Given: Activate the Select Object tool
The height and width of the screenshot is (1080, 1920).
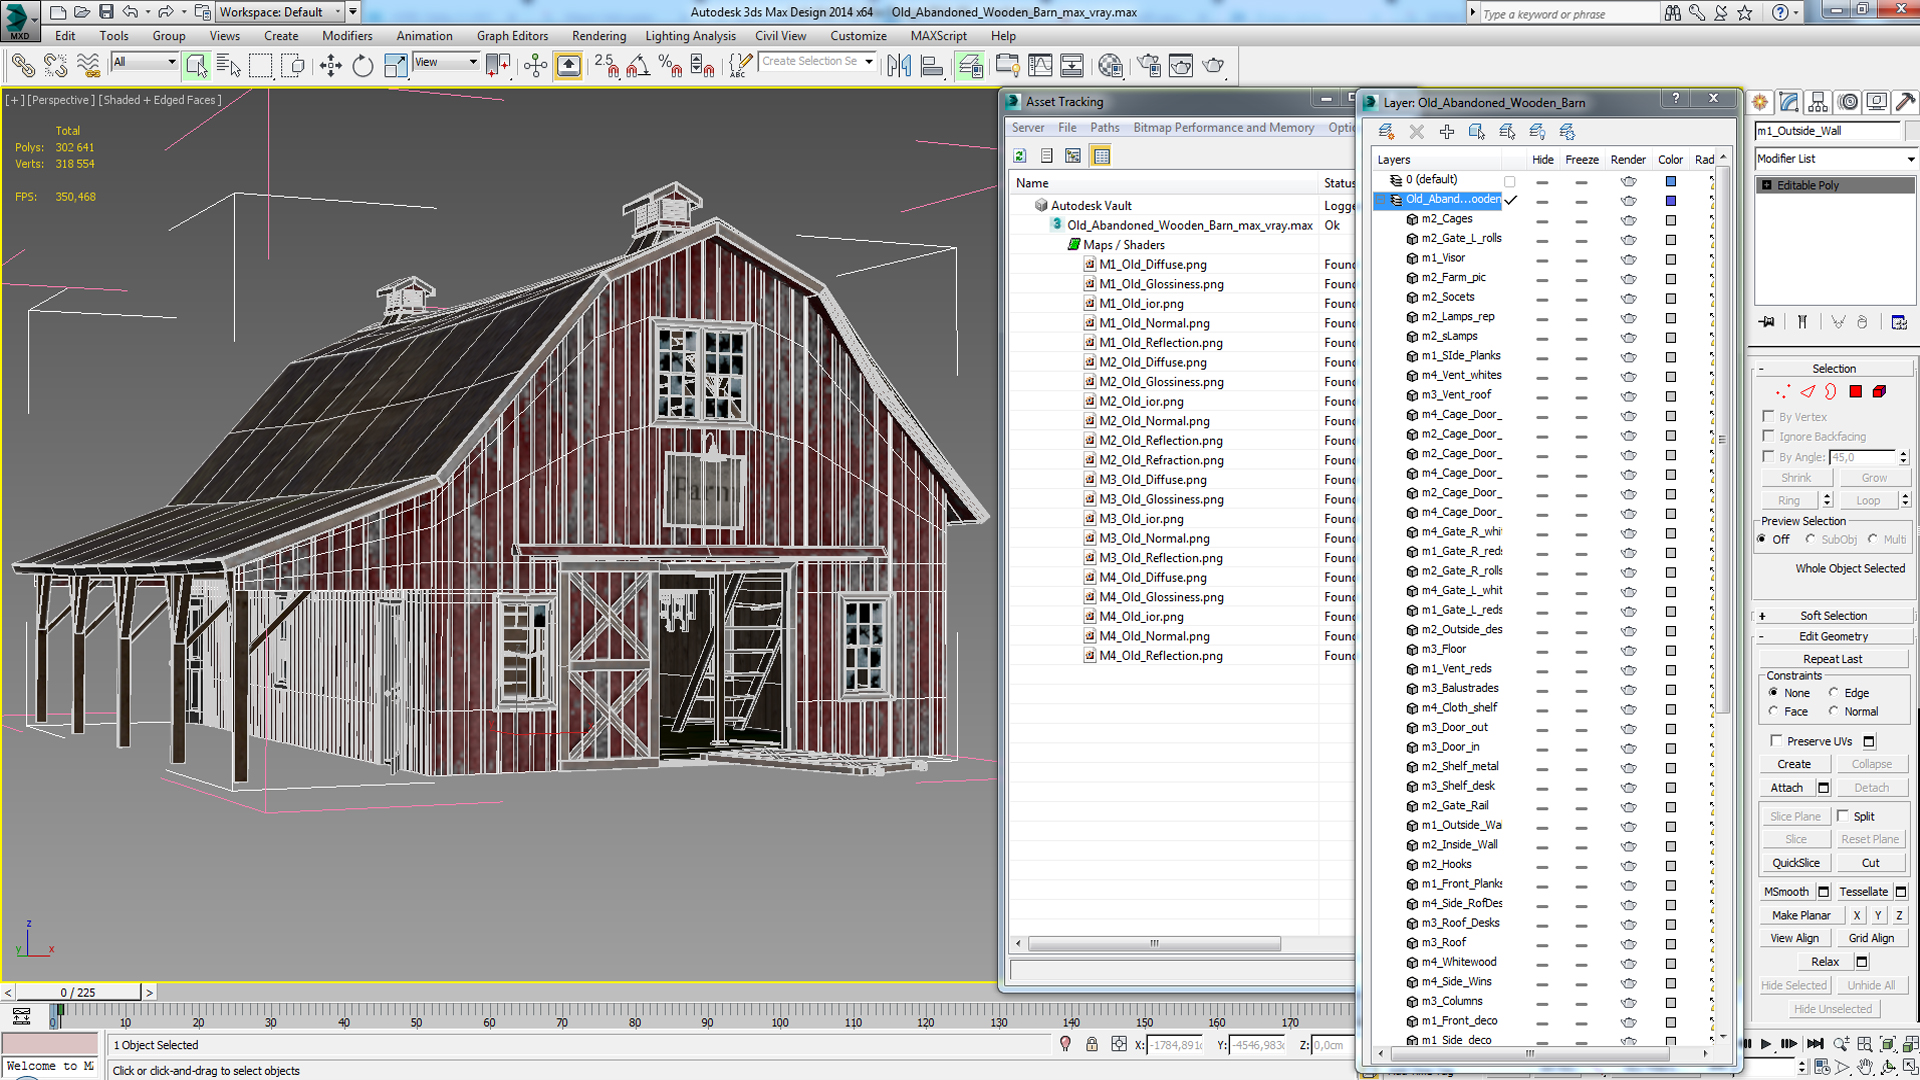Looking at the screenshot, I should pos(196,66).
